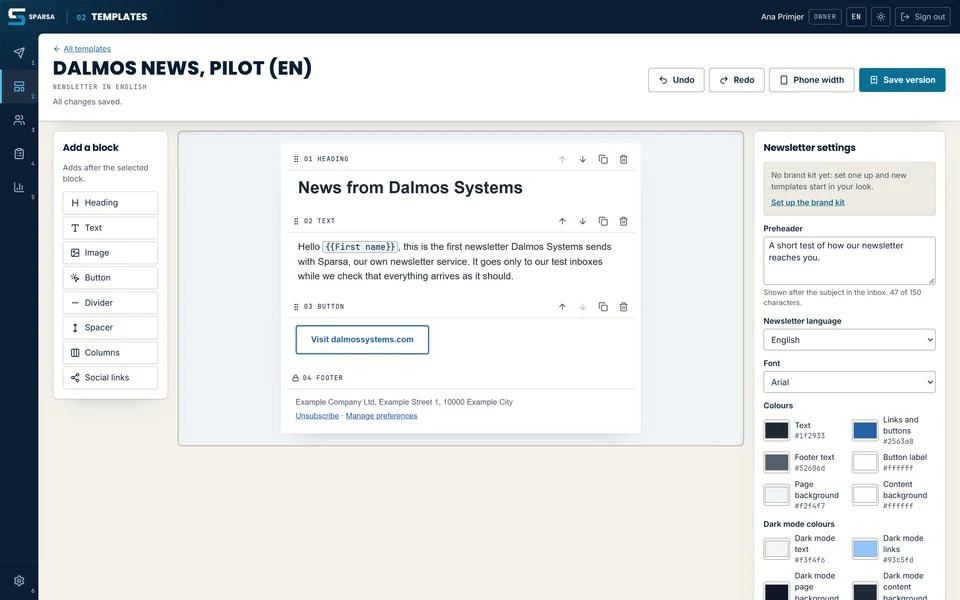Duplicate the 01 Heading block
This screenshot has width=960, height=600.
click(x=603, y=159)
